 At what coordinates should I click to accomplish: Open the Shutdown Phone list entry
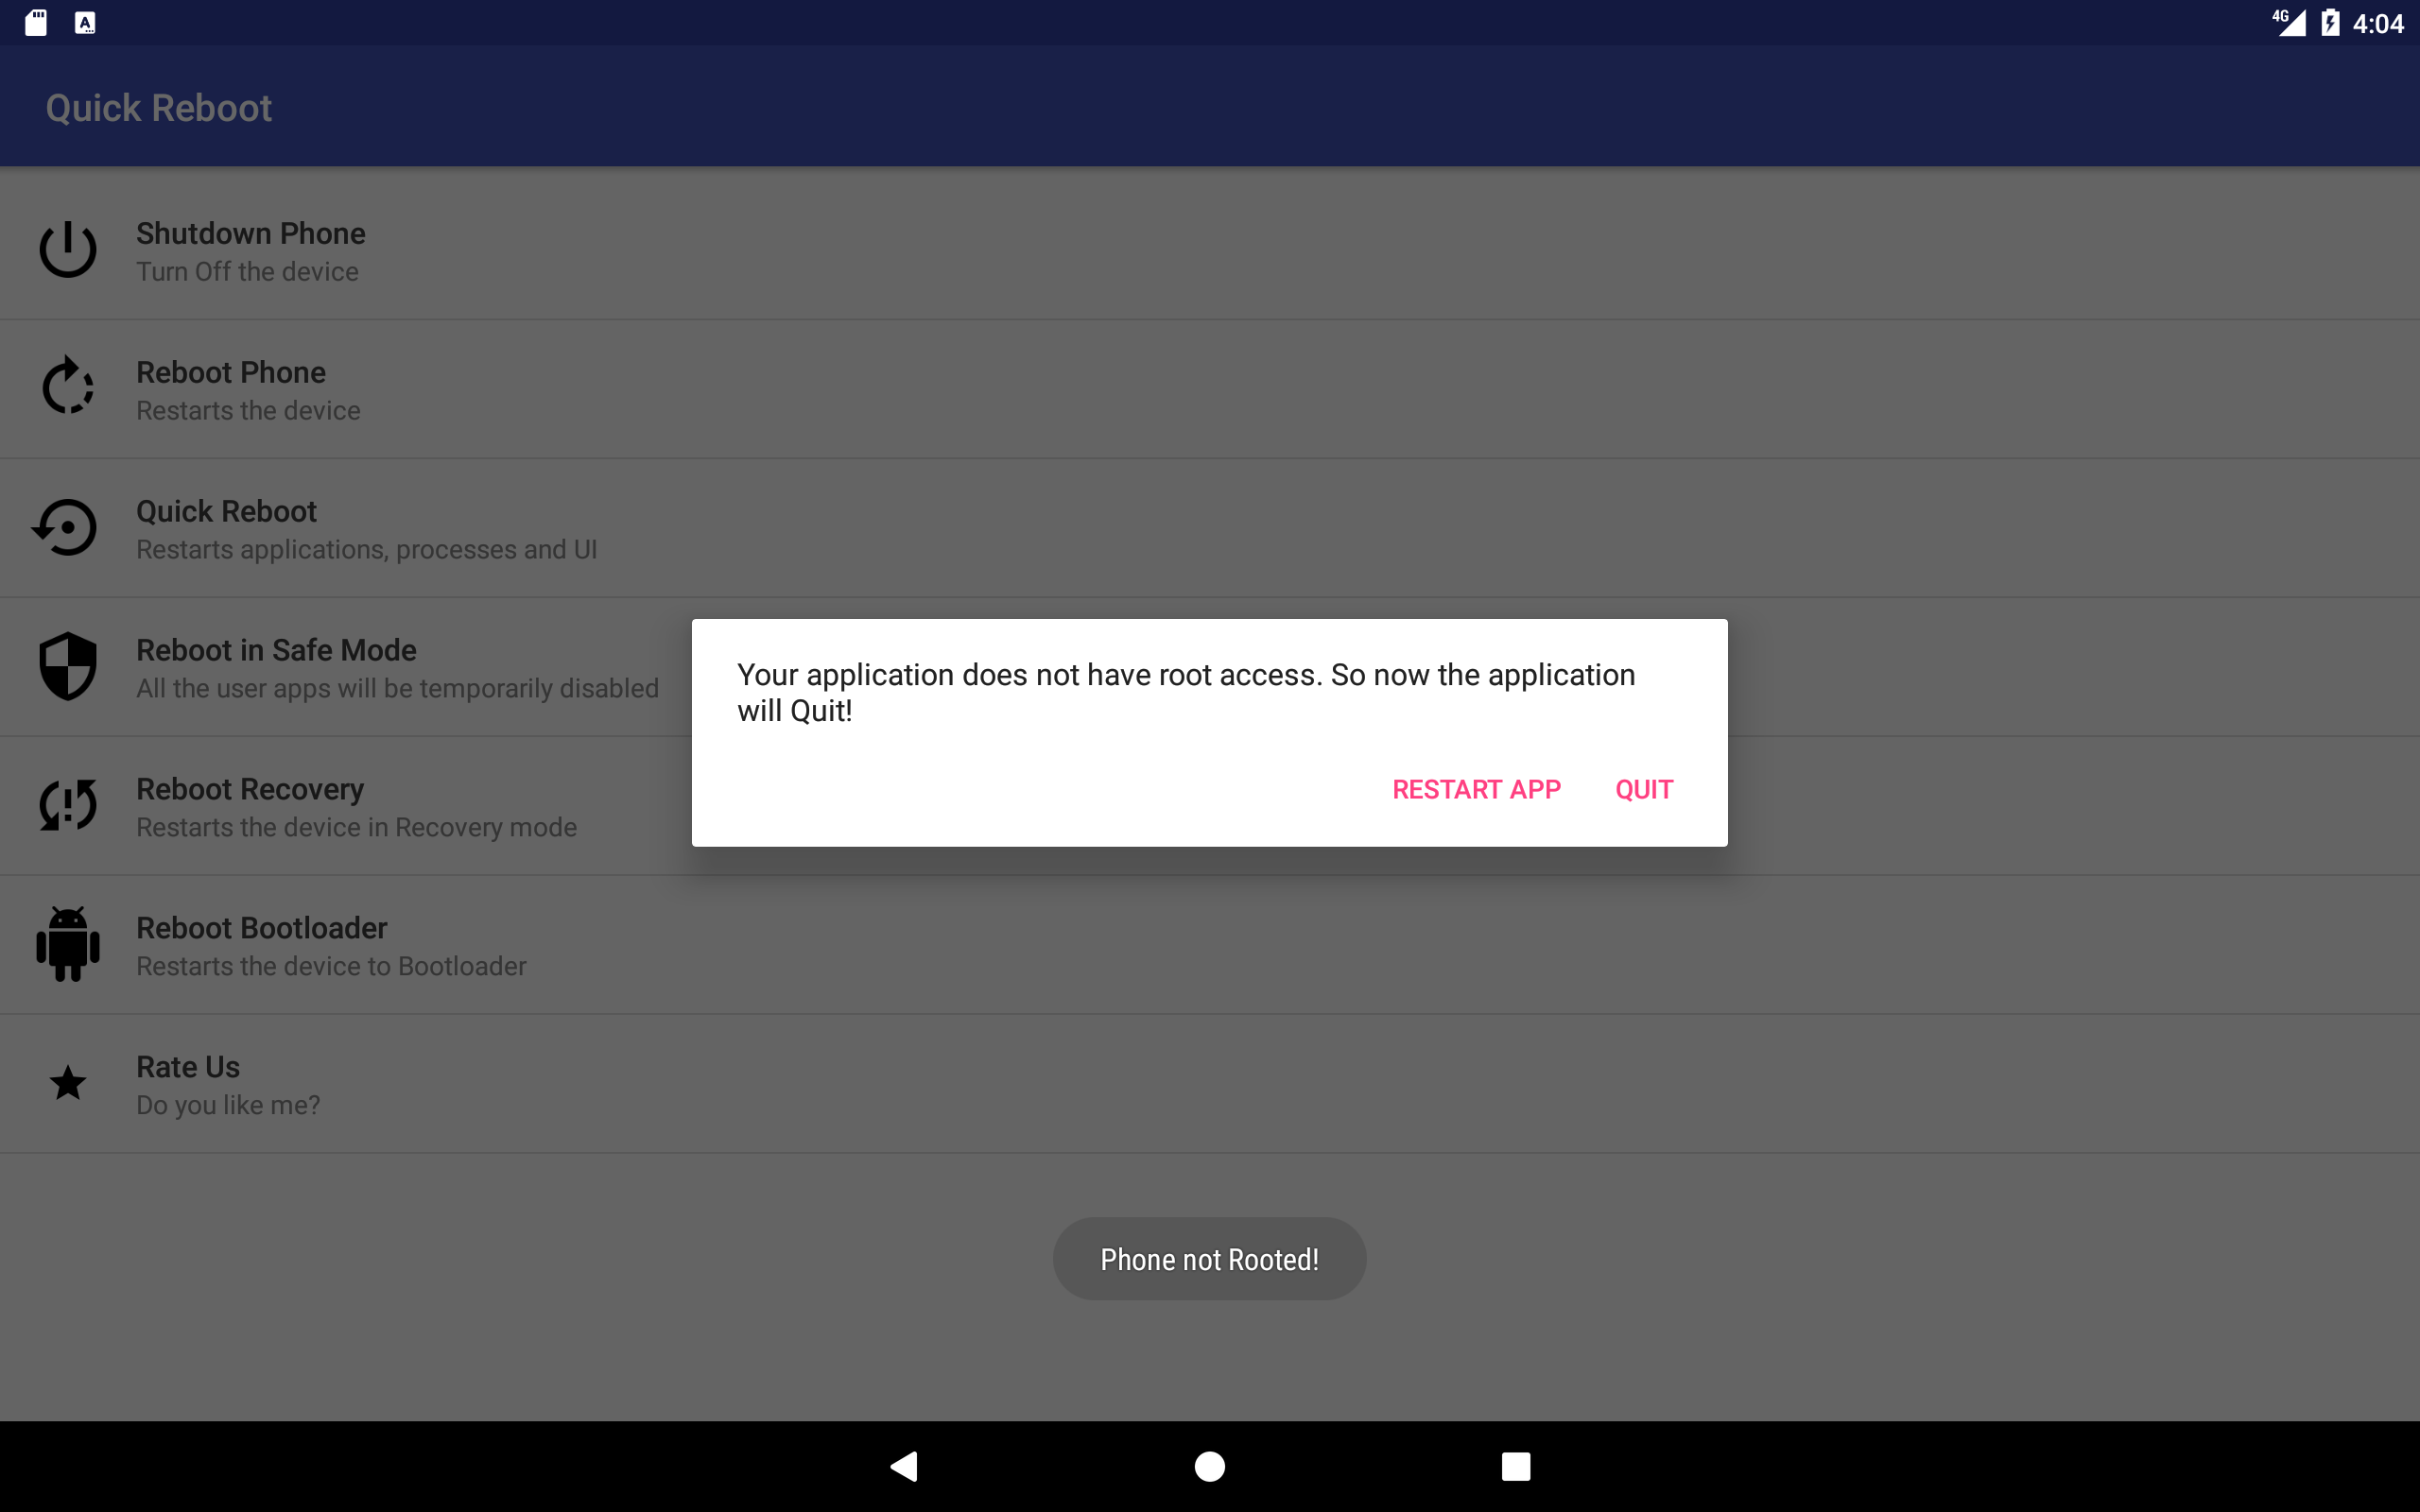pos(1210,249)
